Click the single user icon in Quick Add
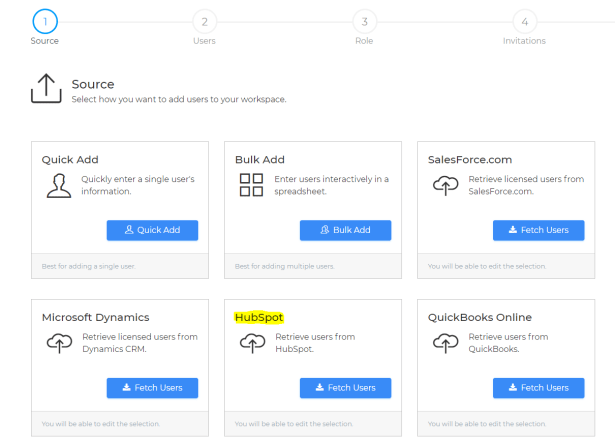615x443 pixels. tap(60, 185)
